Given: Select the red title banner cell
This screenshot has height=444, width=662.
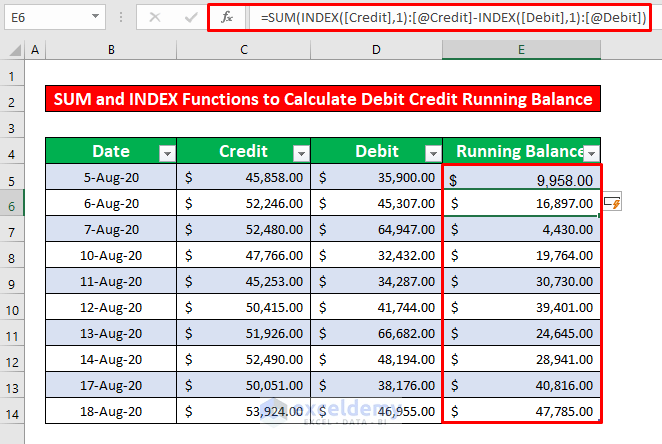Looking at the screenshot, I should click(x=323, y=99).
